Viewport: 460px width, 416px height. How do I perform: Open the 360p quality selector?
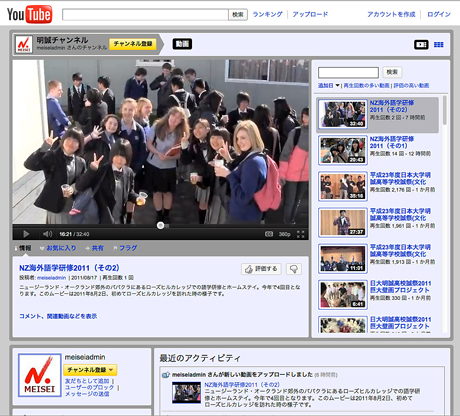click(x=284, y=234)
